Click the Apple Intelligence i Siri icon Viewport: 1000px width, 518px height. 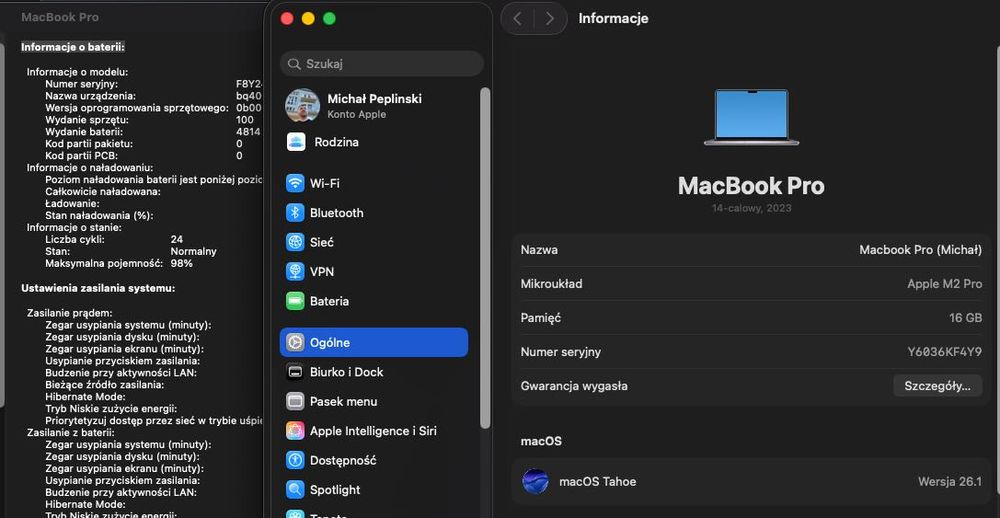295,431
